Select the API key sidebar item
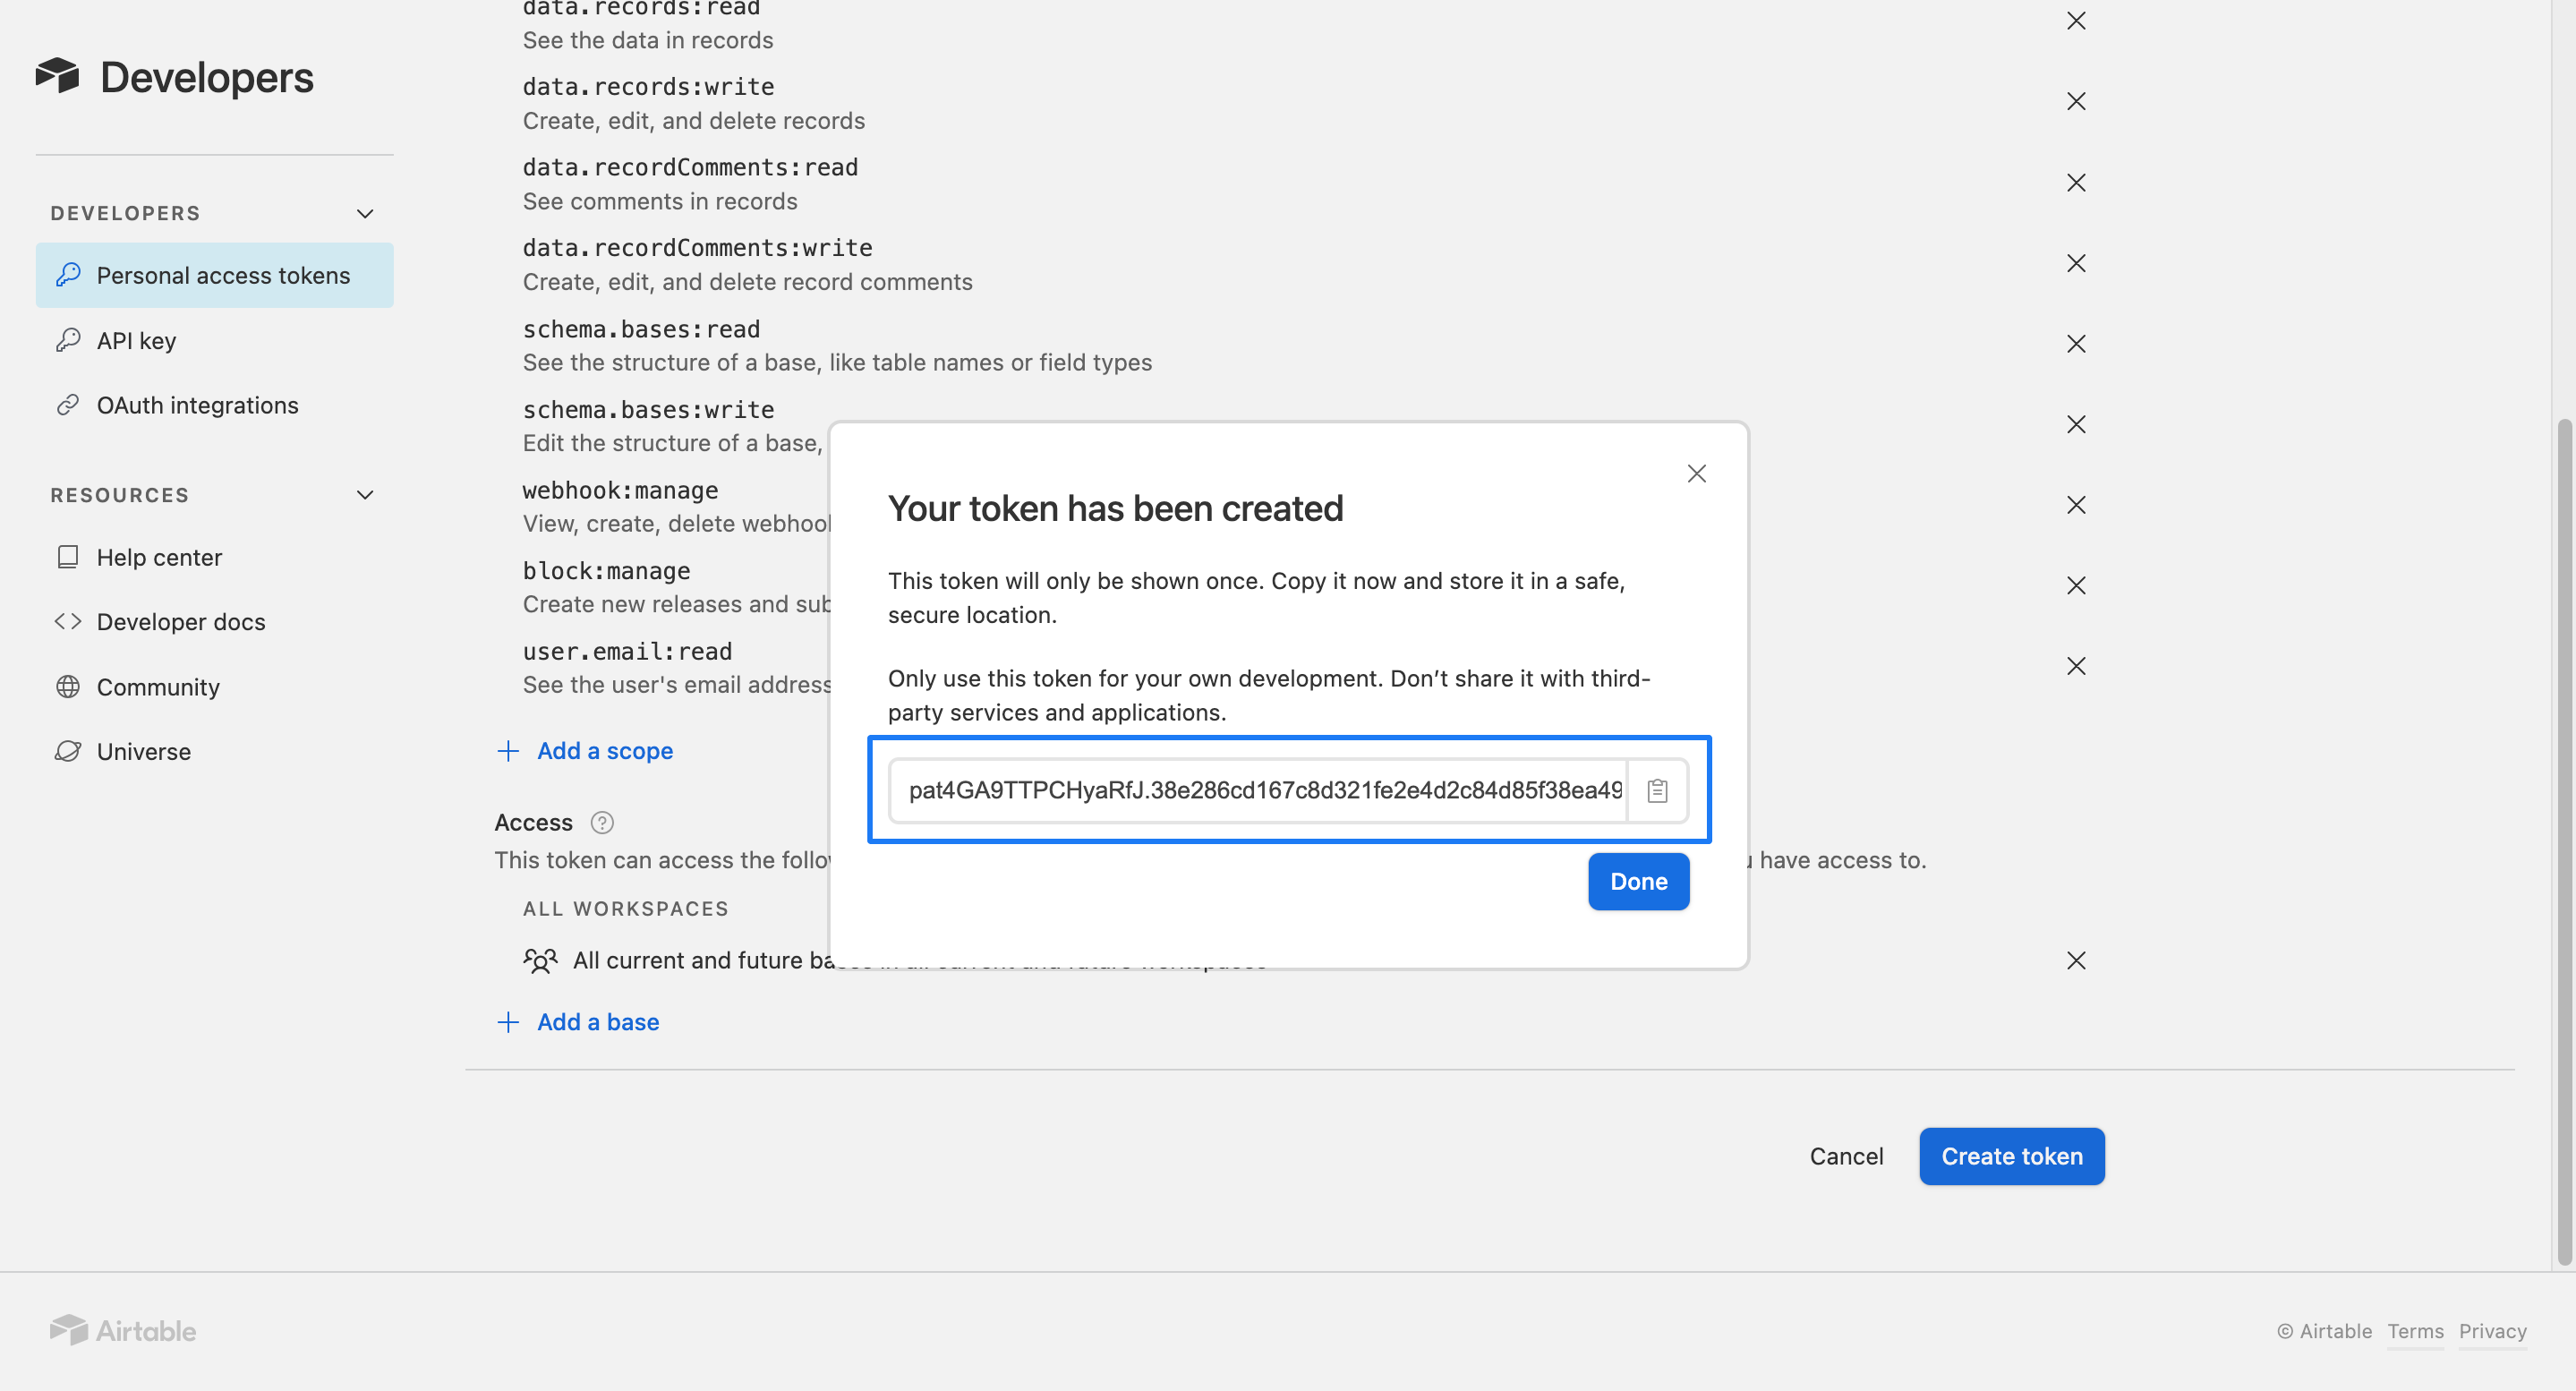Viewport: 2576px width, 1391px height. [x=137, y=340]
